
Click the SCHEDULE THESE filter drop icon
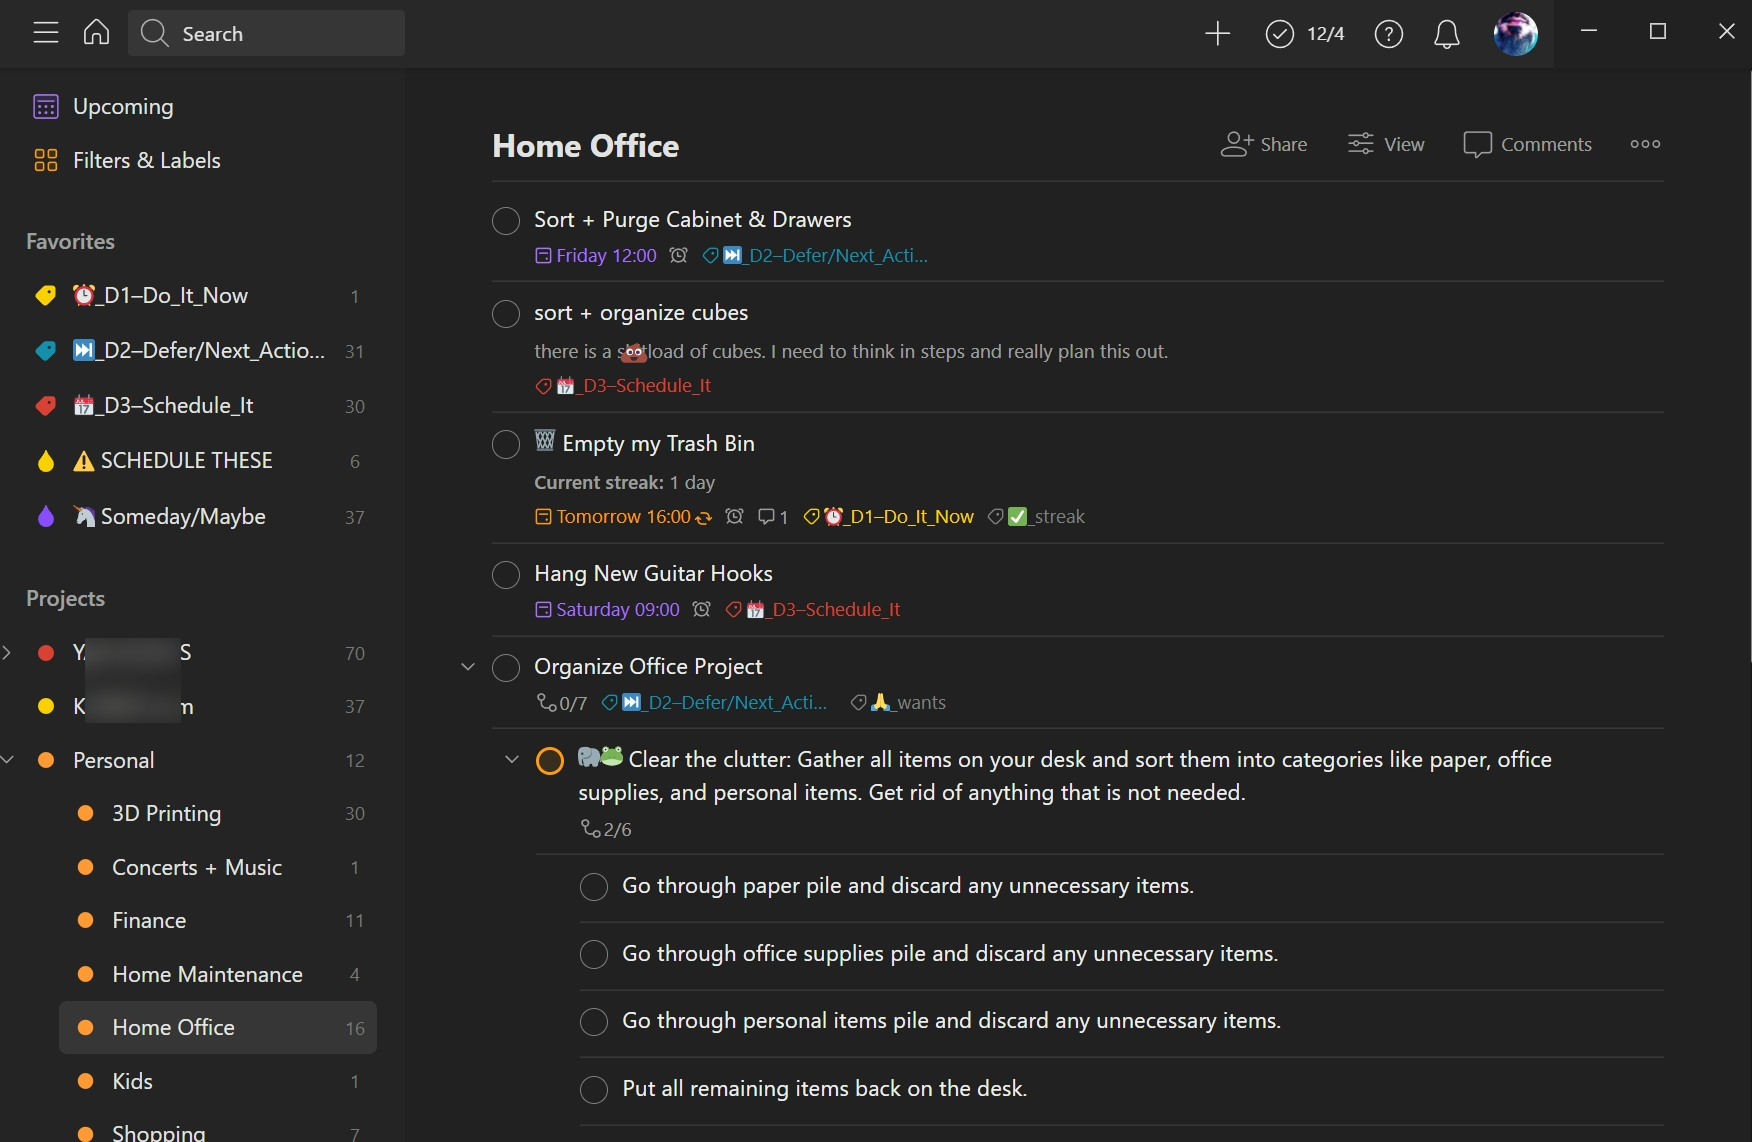click(x=46, y=461)
